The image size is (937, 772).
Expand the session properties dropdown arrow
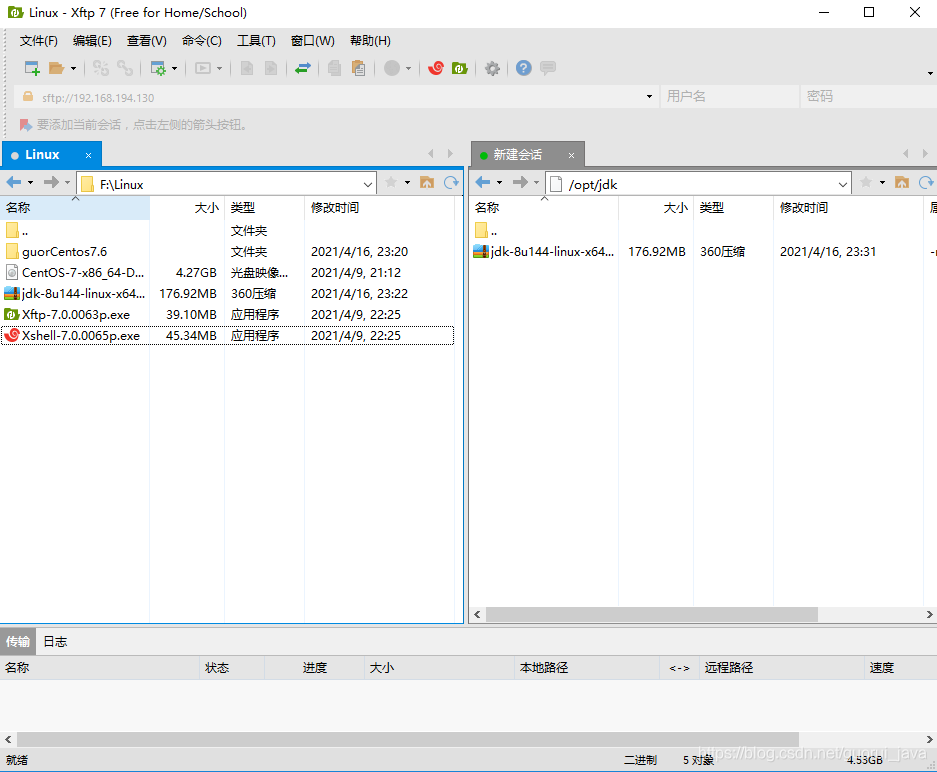coord(174,69)
